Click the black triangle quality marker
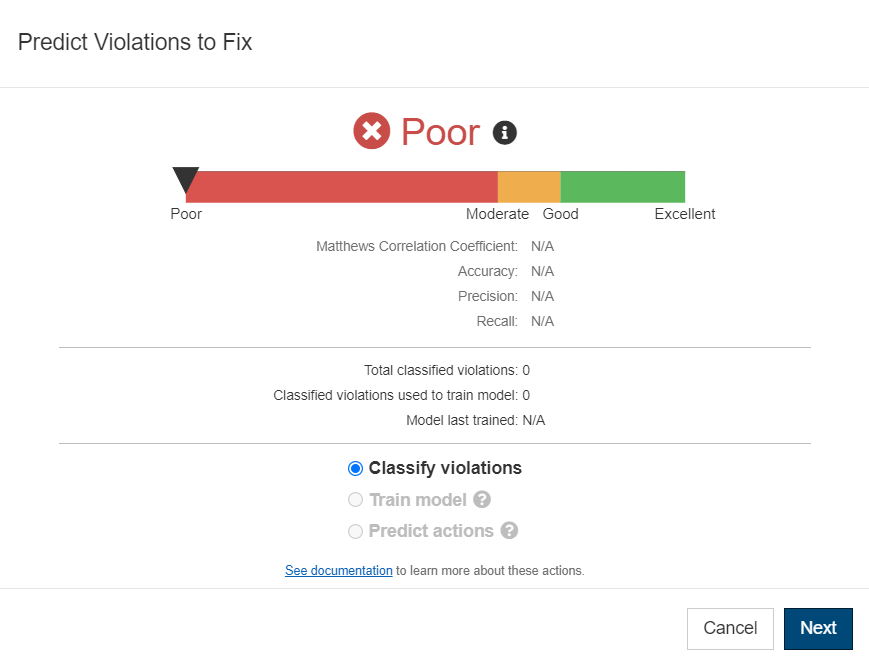Screen dimensions: 869x668 [186, 180]
